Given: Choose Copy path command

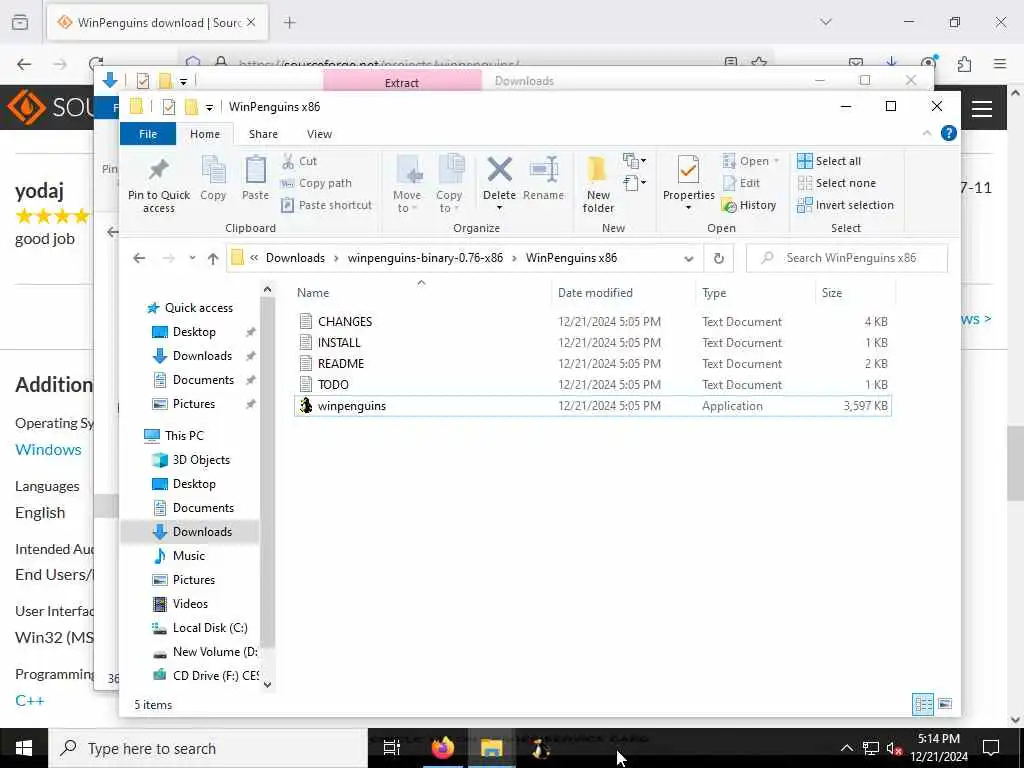Looking at the screenshot, I should click(316, 183).
